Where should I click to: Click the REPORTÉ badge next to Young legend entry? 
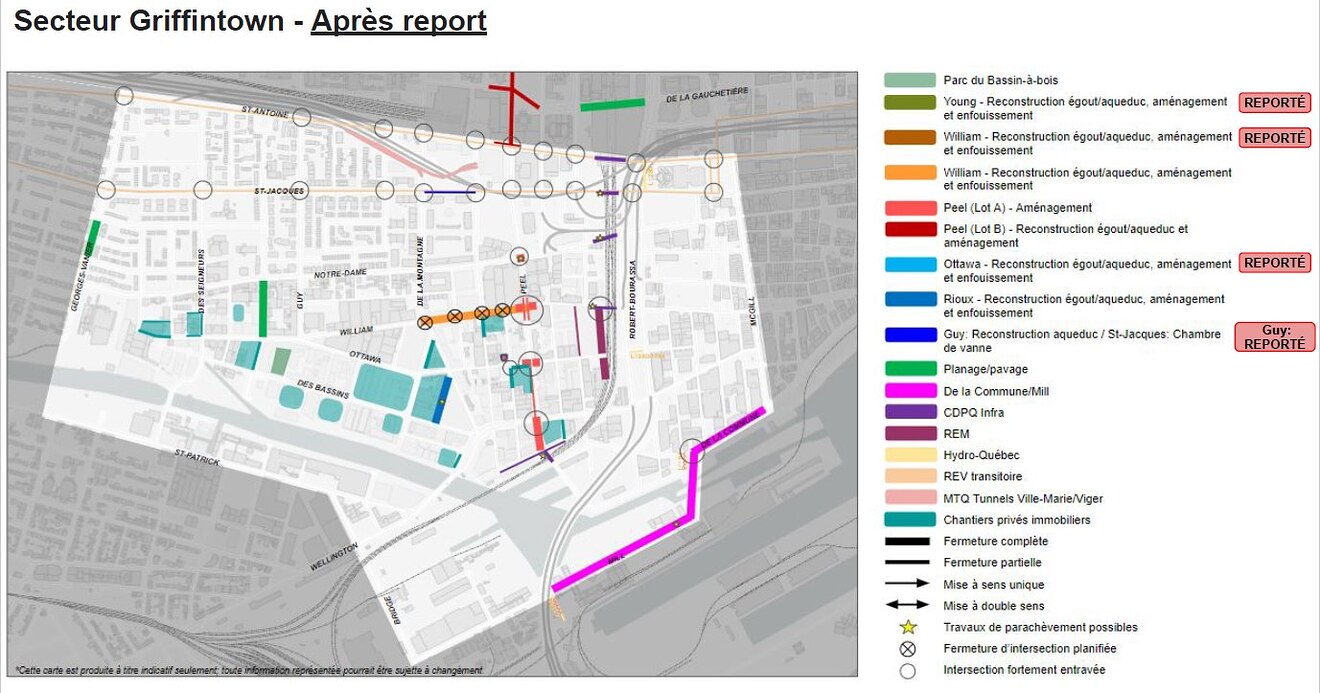click(x=1274, y=102)
